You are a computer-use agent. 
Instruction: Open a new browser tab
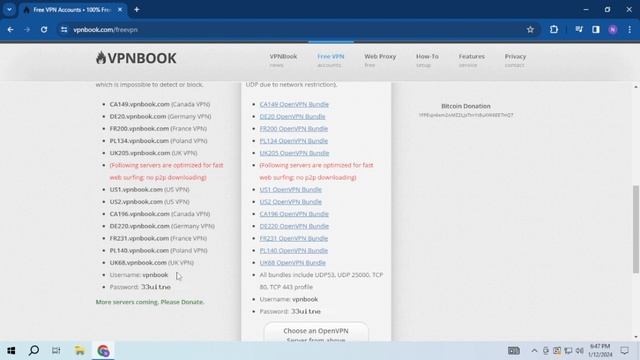tap(137, 9)
